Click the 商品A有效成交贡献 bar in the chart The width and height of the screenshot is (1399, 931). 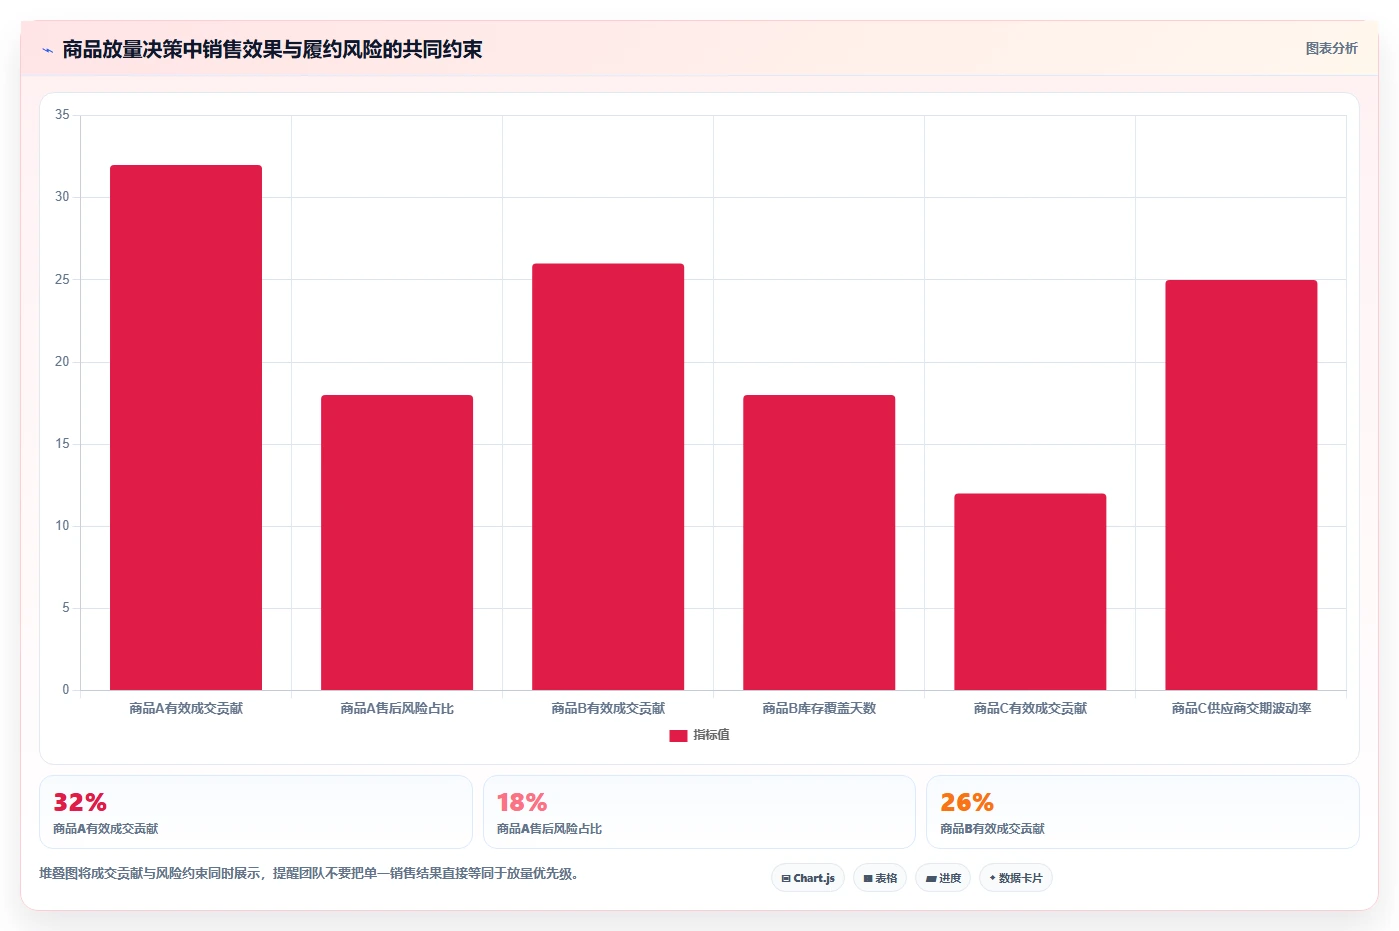click(x=186, y=427)
